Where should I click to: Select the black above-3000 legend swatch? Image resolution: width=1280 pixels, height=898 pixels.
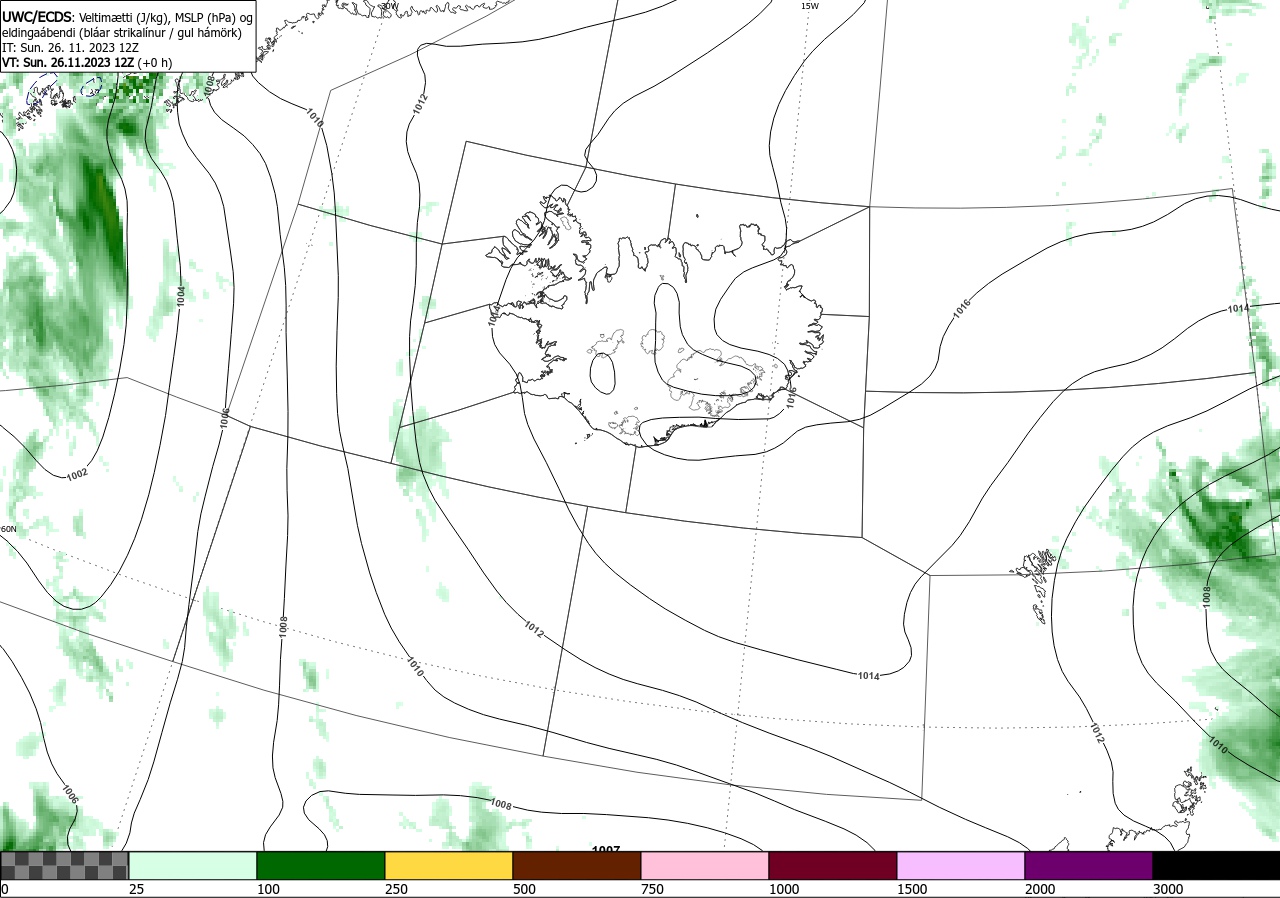click(x=1216, y=866)
